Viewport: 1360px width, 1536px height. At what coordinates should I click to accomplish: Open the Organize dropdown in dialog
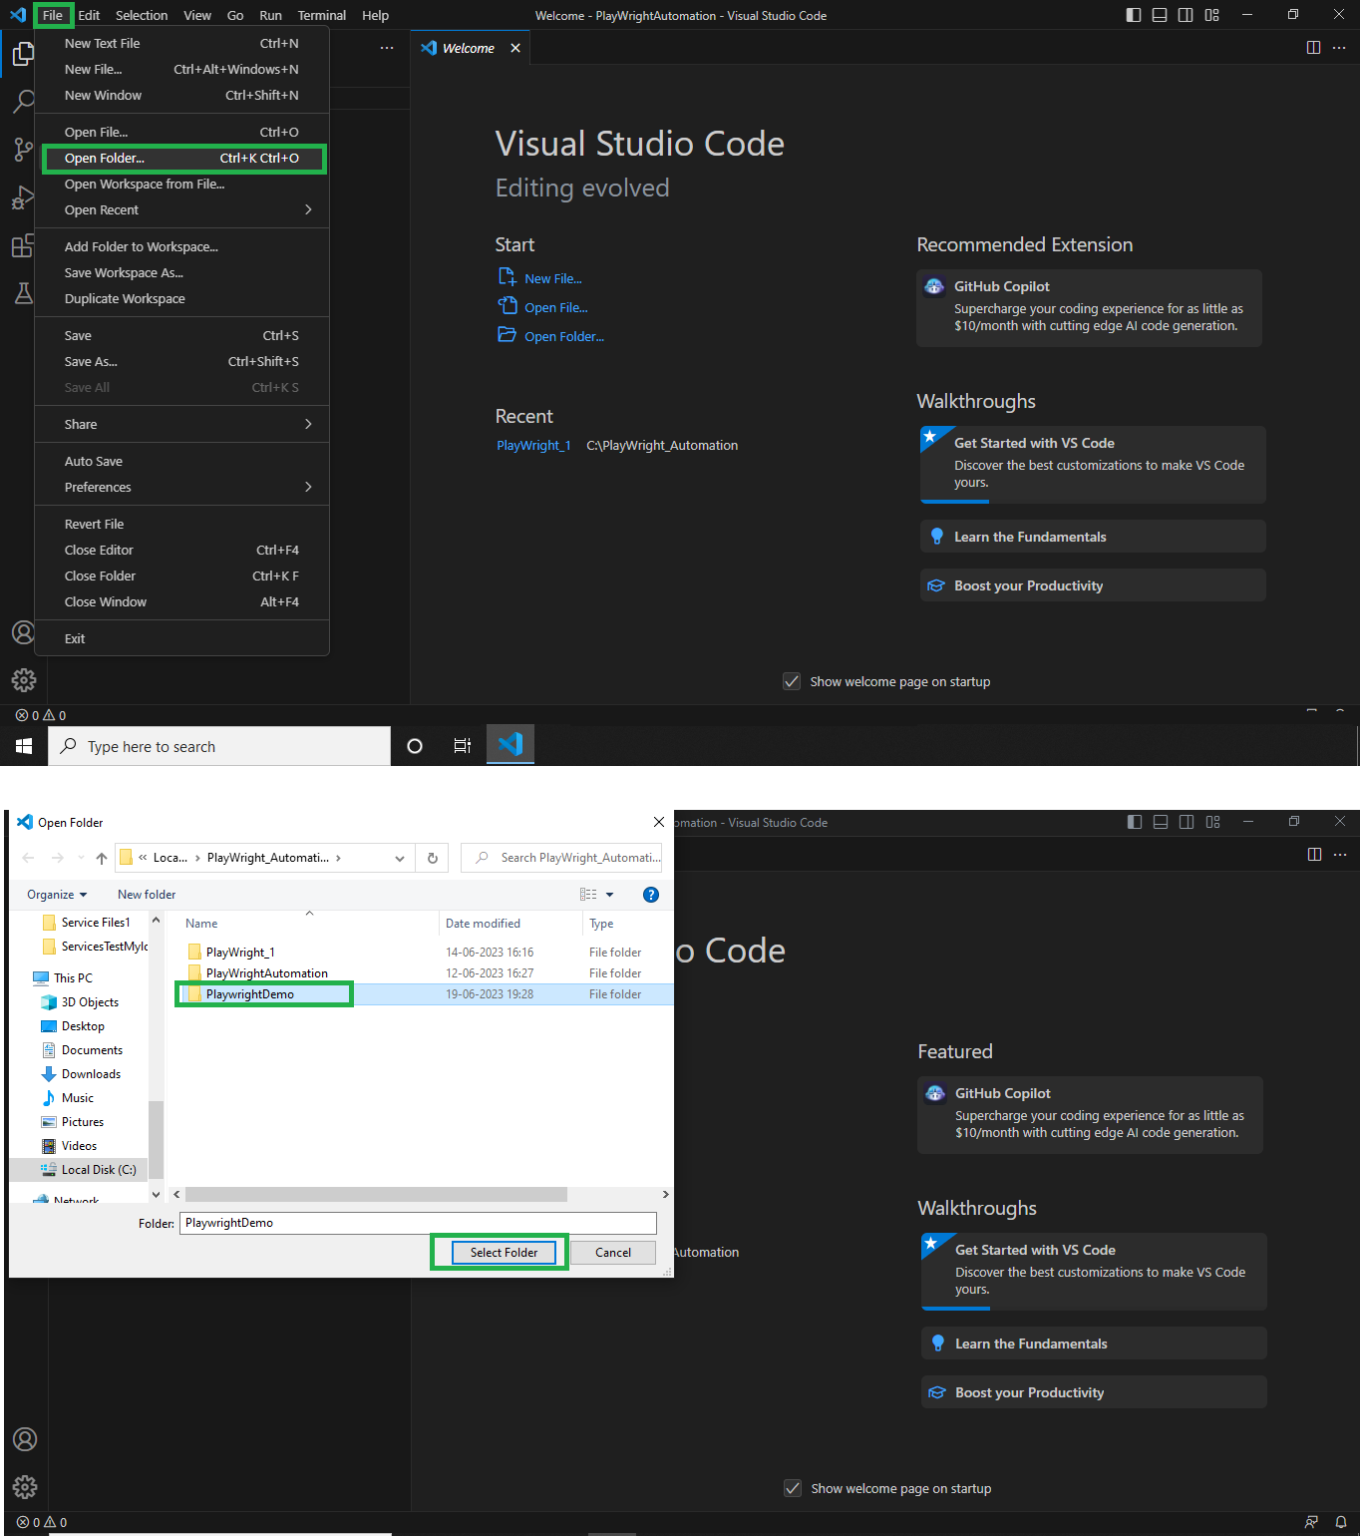point(57,895)
